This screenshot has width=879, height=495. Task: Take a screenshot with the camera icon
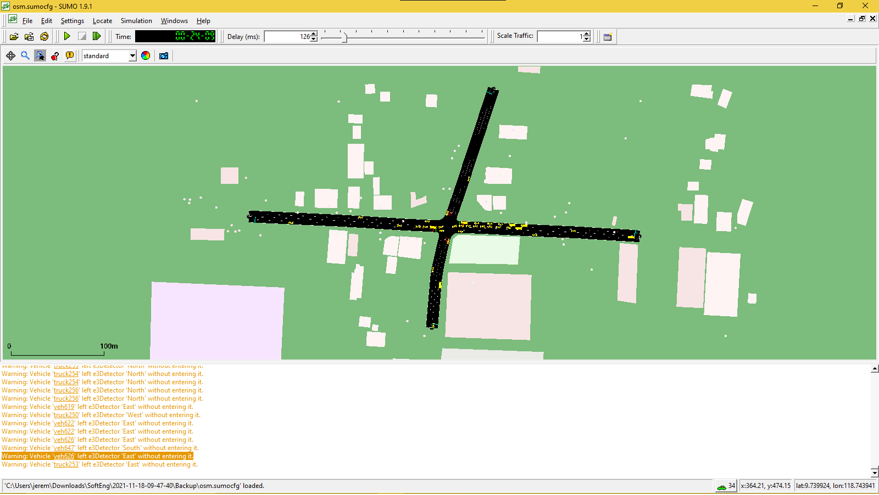point(164,56)
